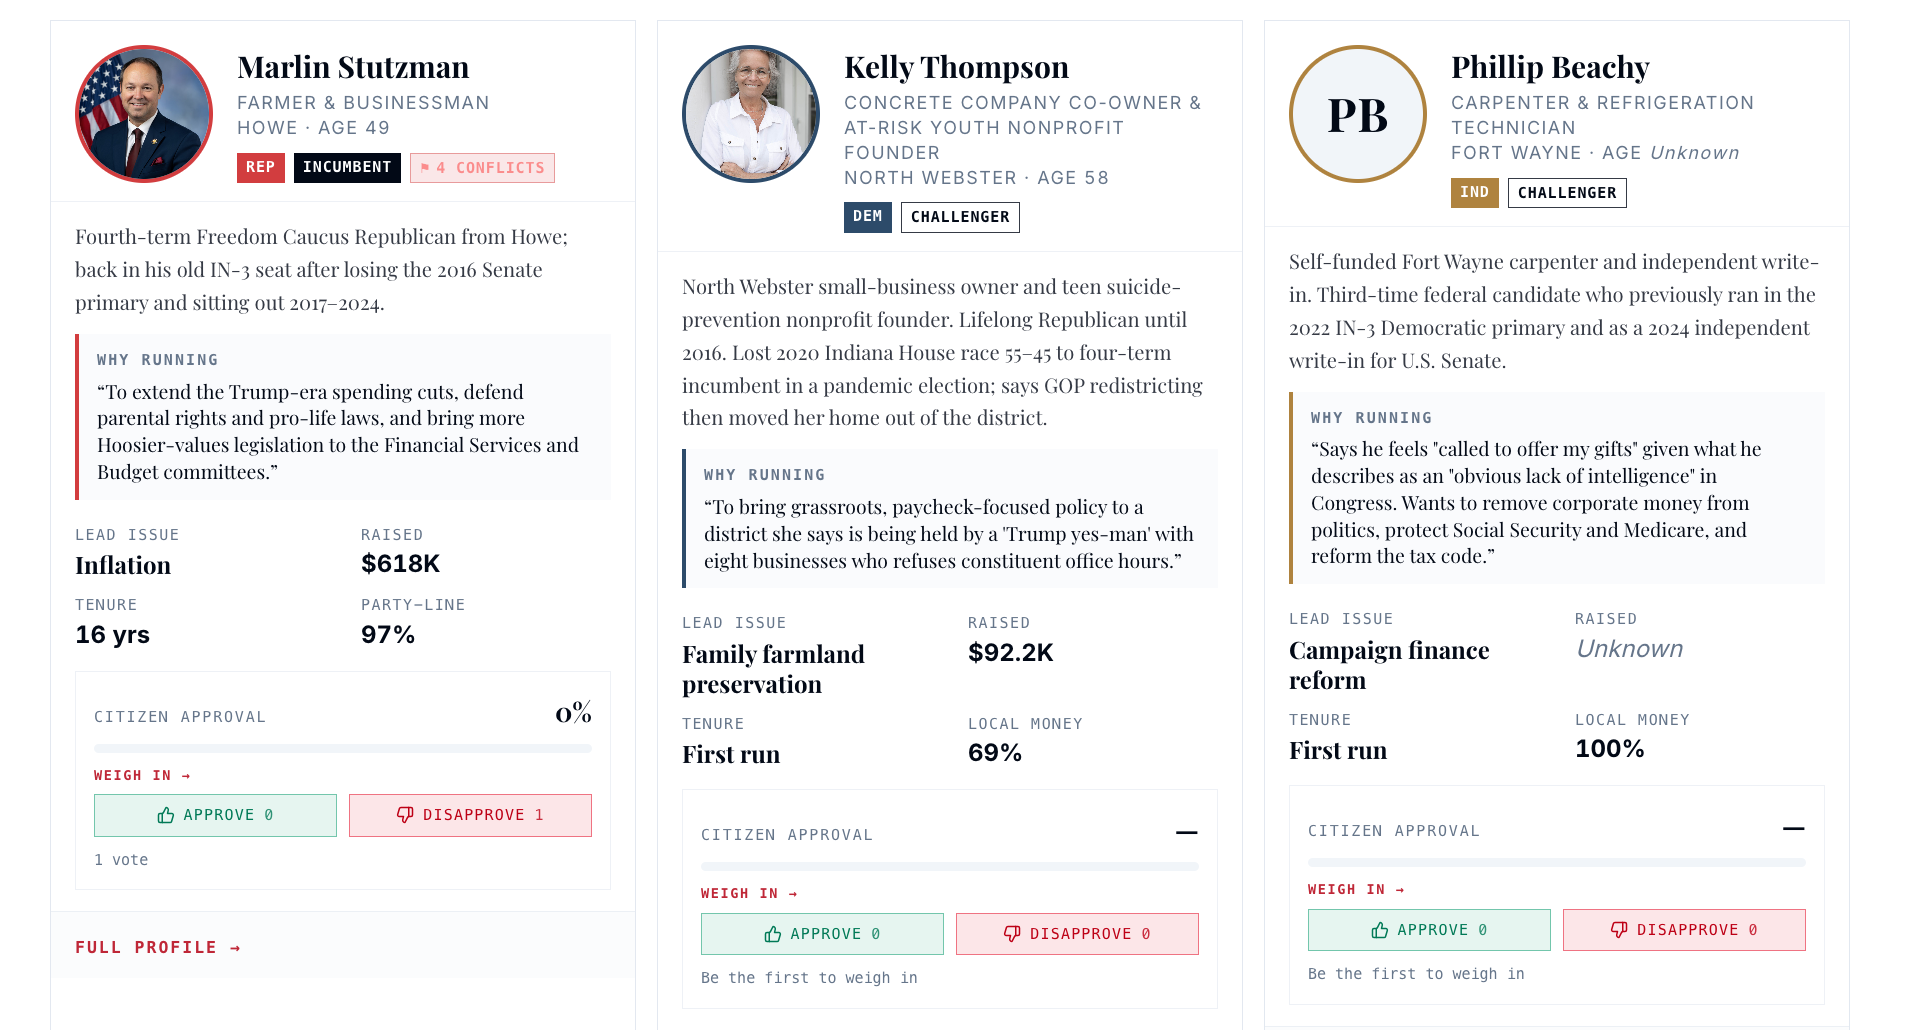Click the Incumbent tag on Stutzman
This screenshot has width=1906, height=1030.
347,168
